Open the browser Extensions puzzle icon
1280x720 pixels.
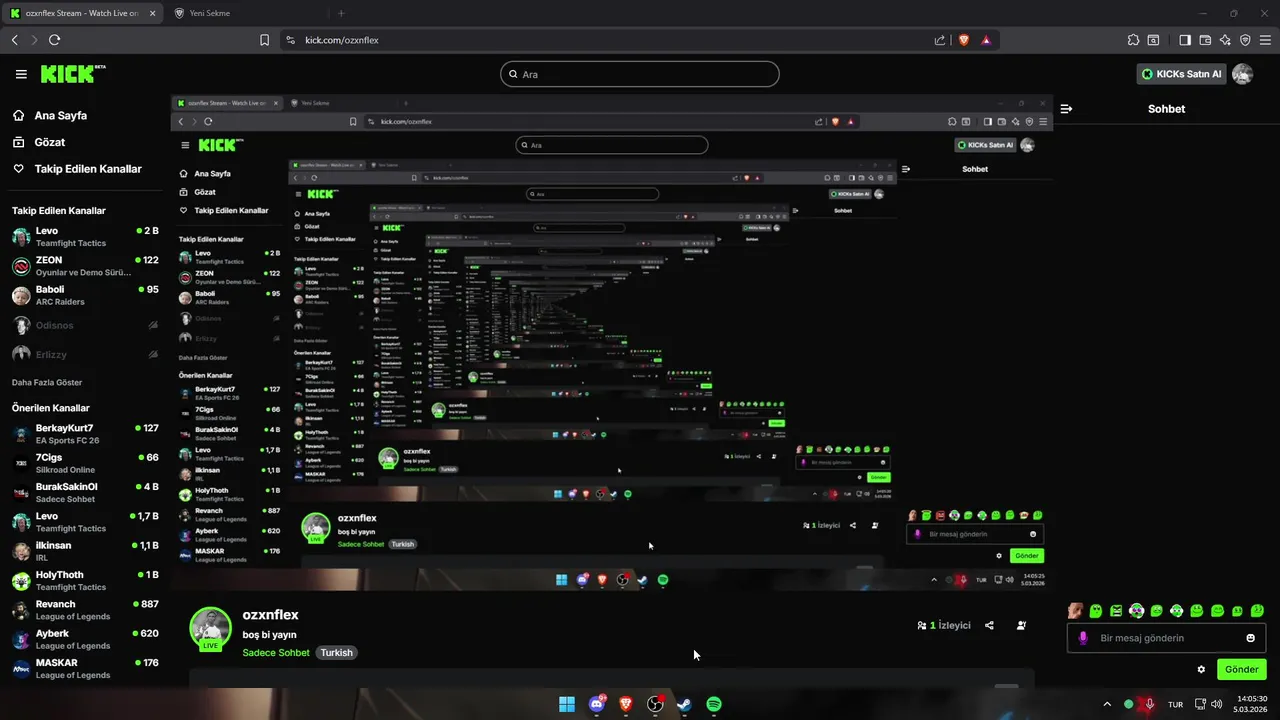point(1133,40)
